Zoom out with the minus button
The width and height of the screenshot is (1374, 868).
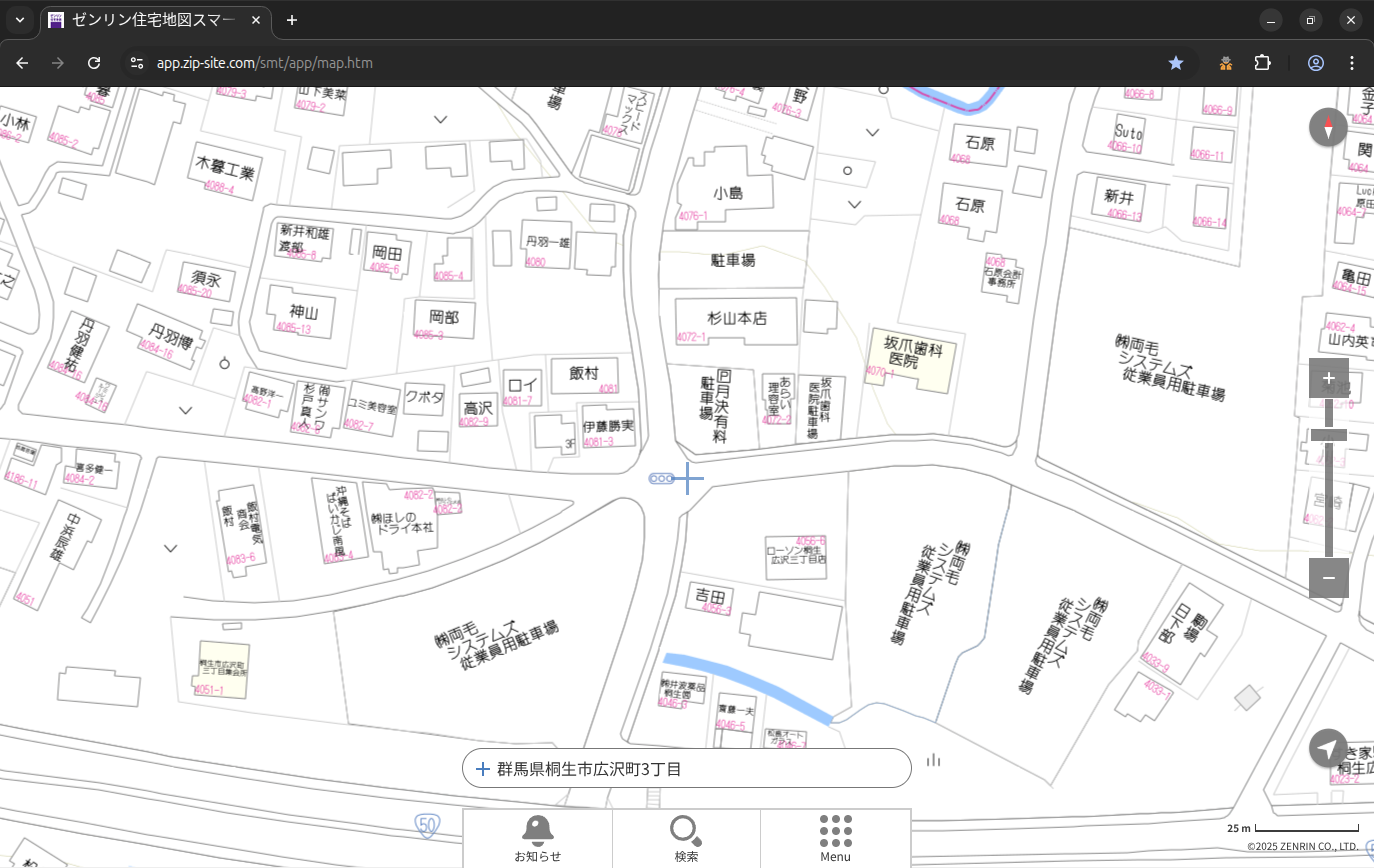pyautogui.click(x=1328, y=578)
